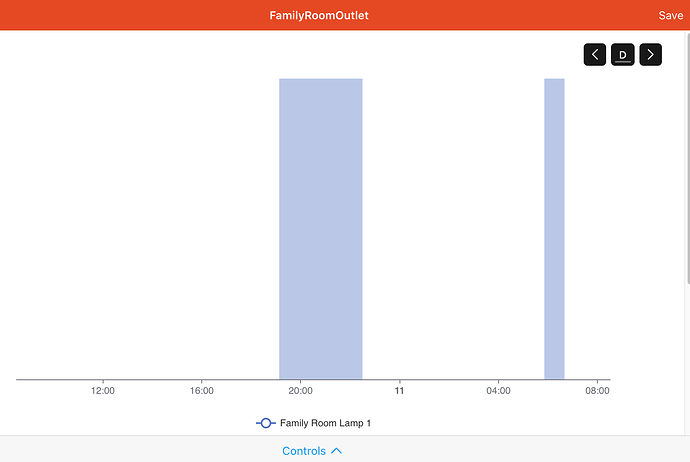The height and width of the screenshot is (462, 690).
Task: Click the 04:00 time axis label
Action: point(498,391)
